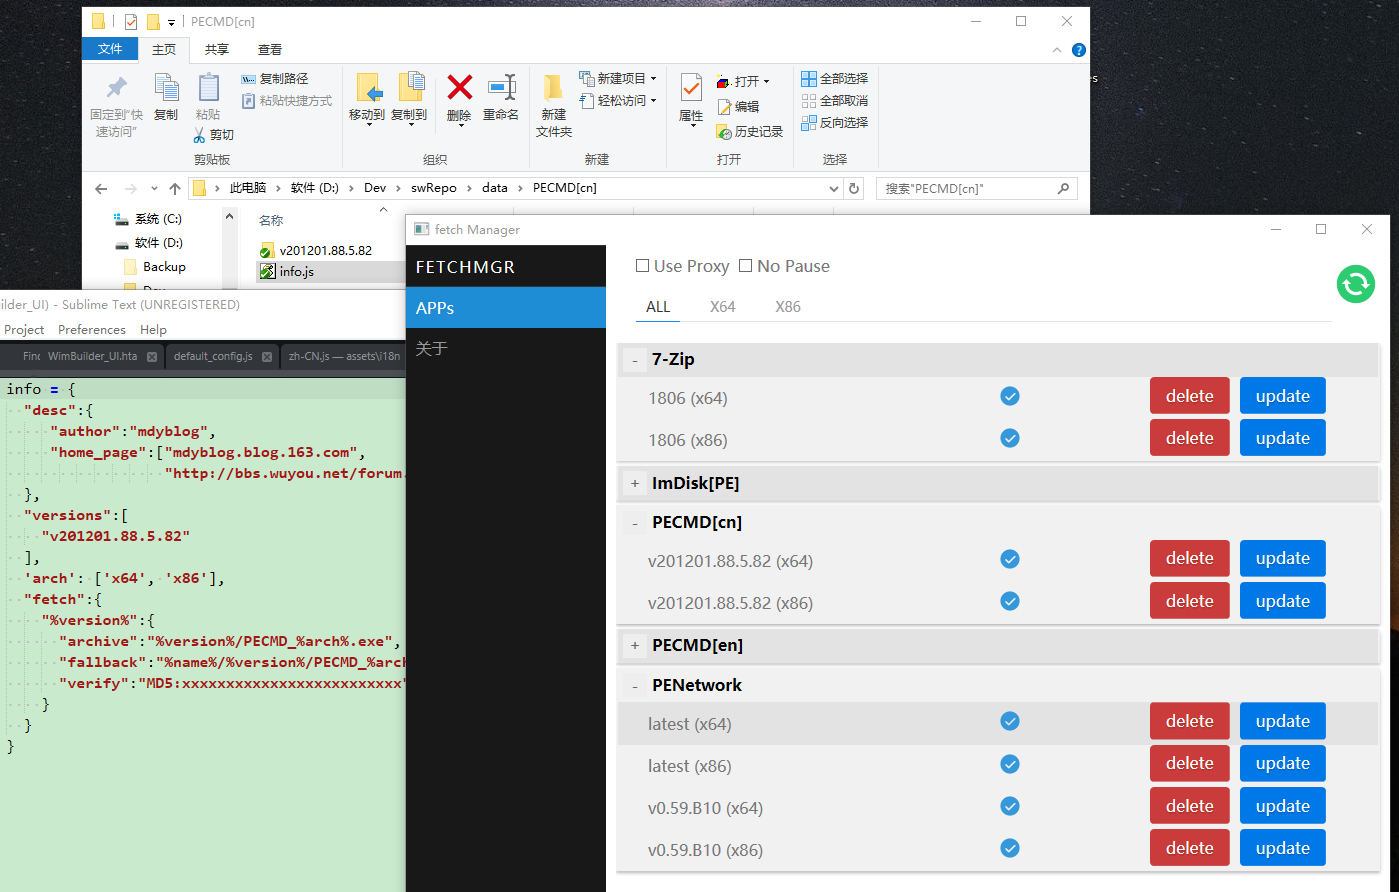Update PECMD[cn] v201201.88.5.82 (x86)

[1283, 601]
